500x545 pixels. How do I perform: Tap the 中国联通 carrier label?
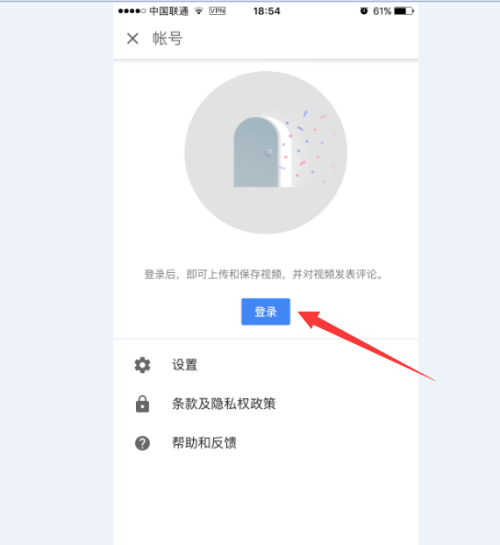[169, 11]
